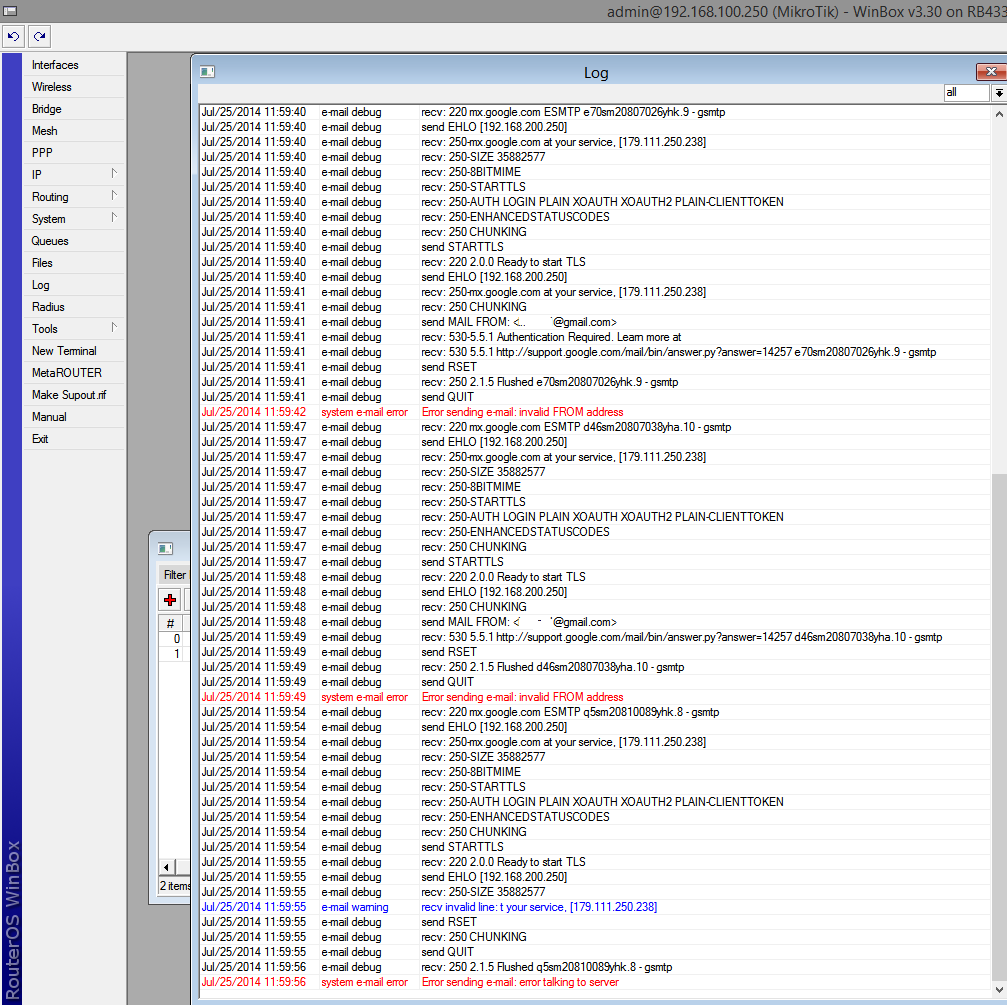The width and height of the screenshot is (1007, 1005).
Task: Click the Undo arrow toolbar icon
Action: (13, 37)
